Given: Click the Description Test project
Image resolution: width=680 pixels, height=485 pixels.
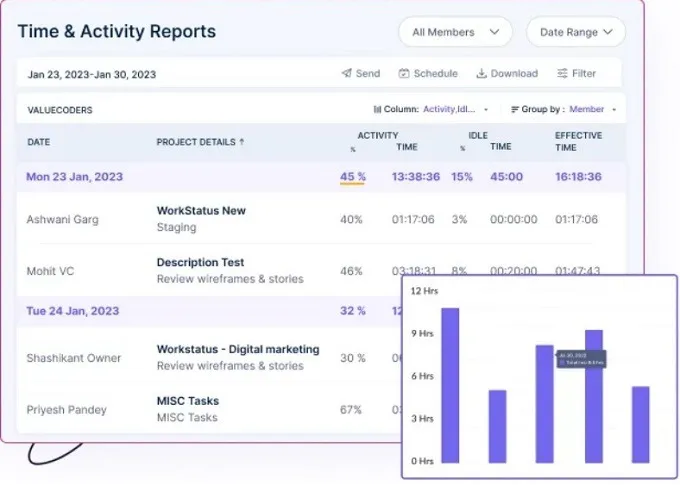Looking at the screenshot, I should tap(200, 263).
